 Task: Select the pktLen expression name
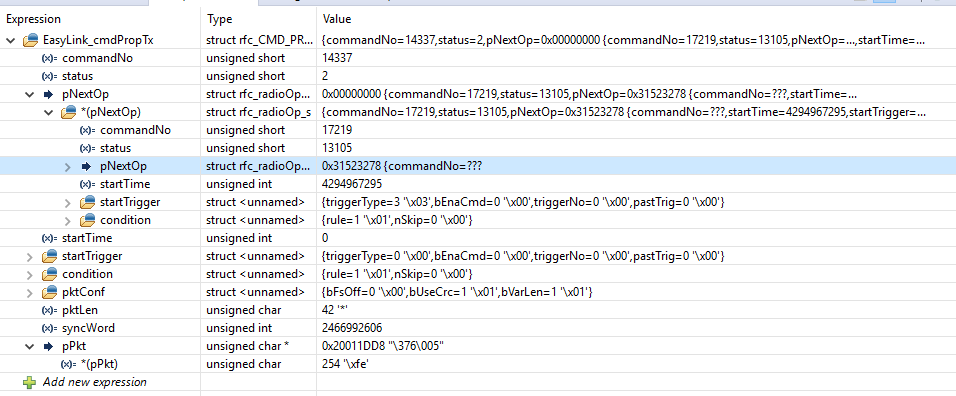[80, 310]
